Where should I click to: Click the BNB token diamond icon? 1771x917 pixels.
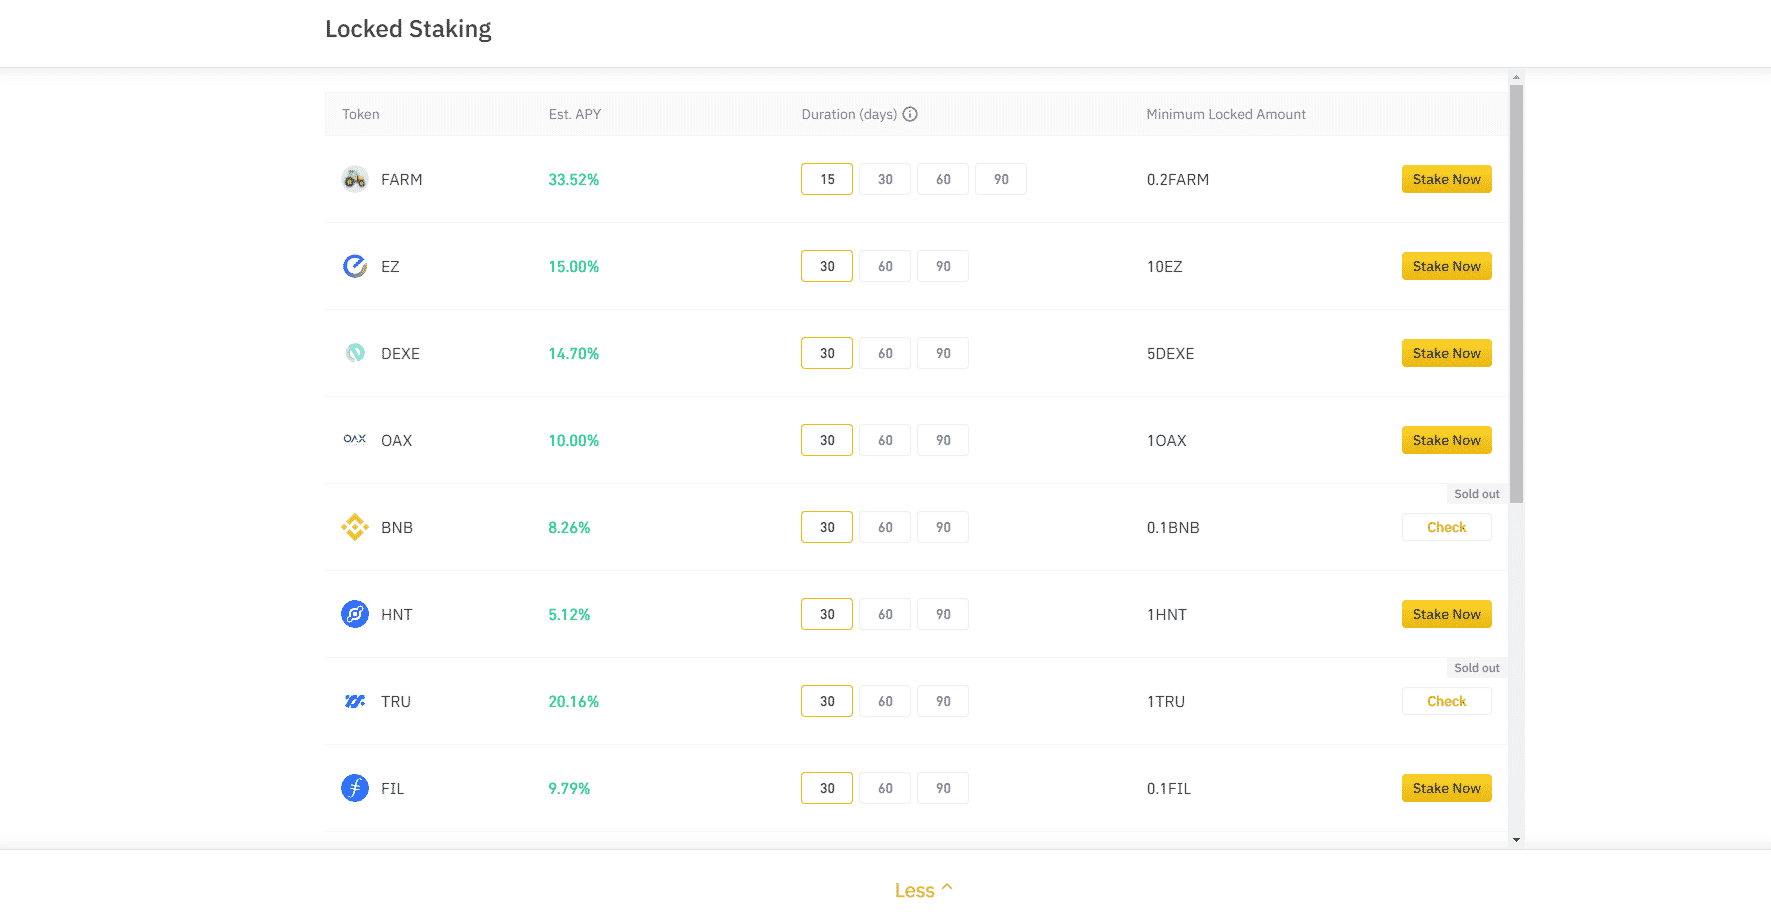(355, 527)
